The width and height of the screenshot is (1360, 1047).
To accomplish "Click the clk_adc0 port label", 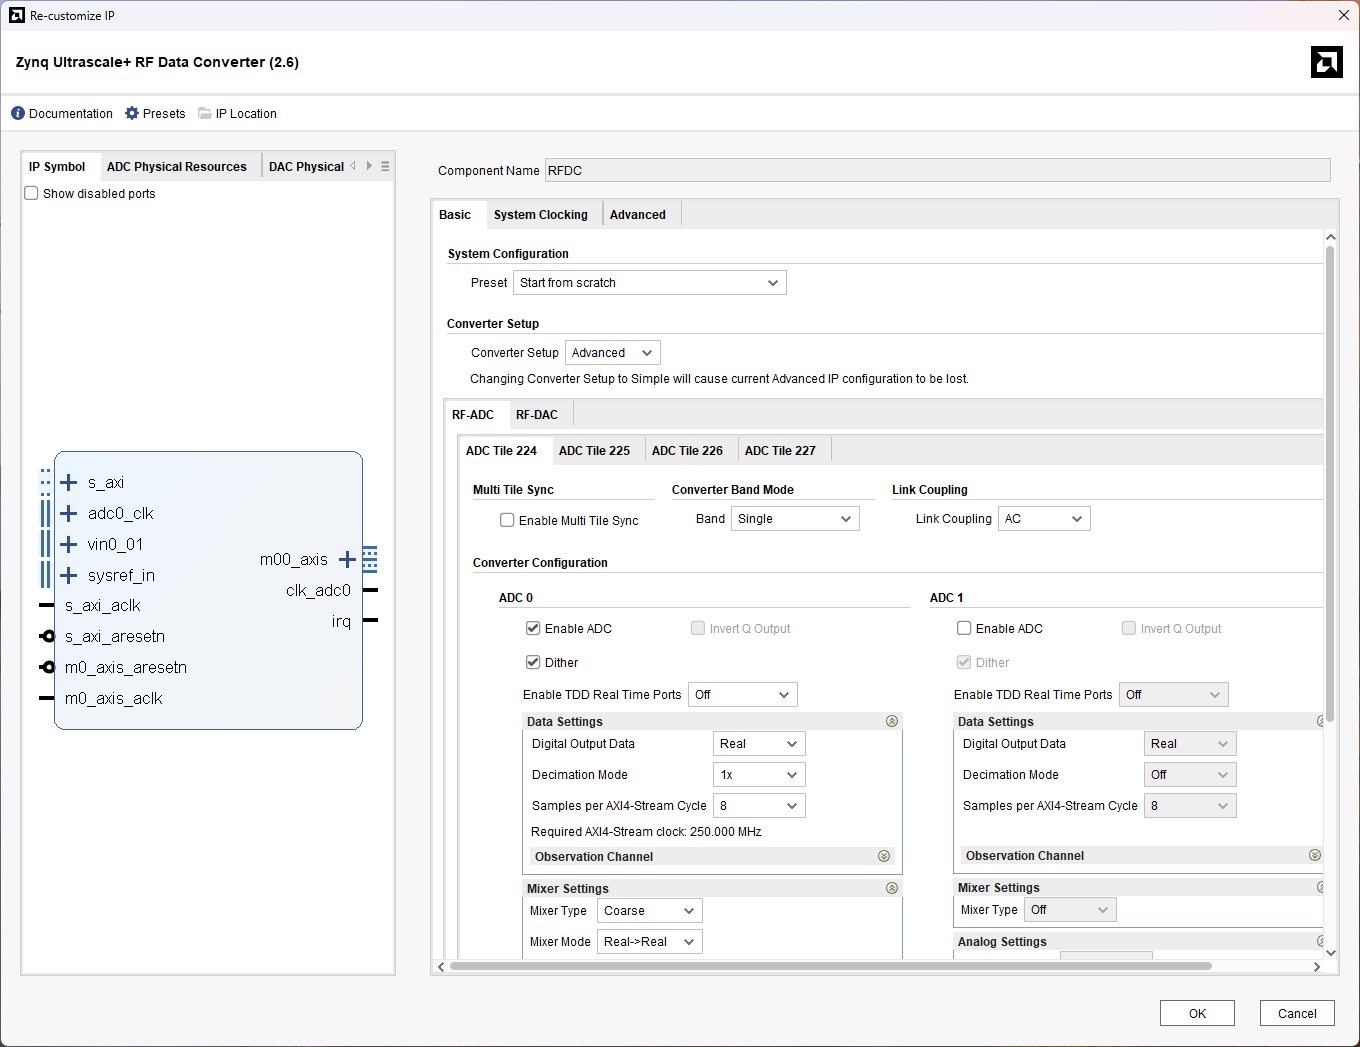I will click(x=318, y=590).
